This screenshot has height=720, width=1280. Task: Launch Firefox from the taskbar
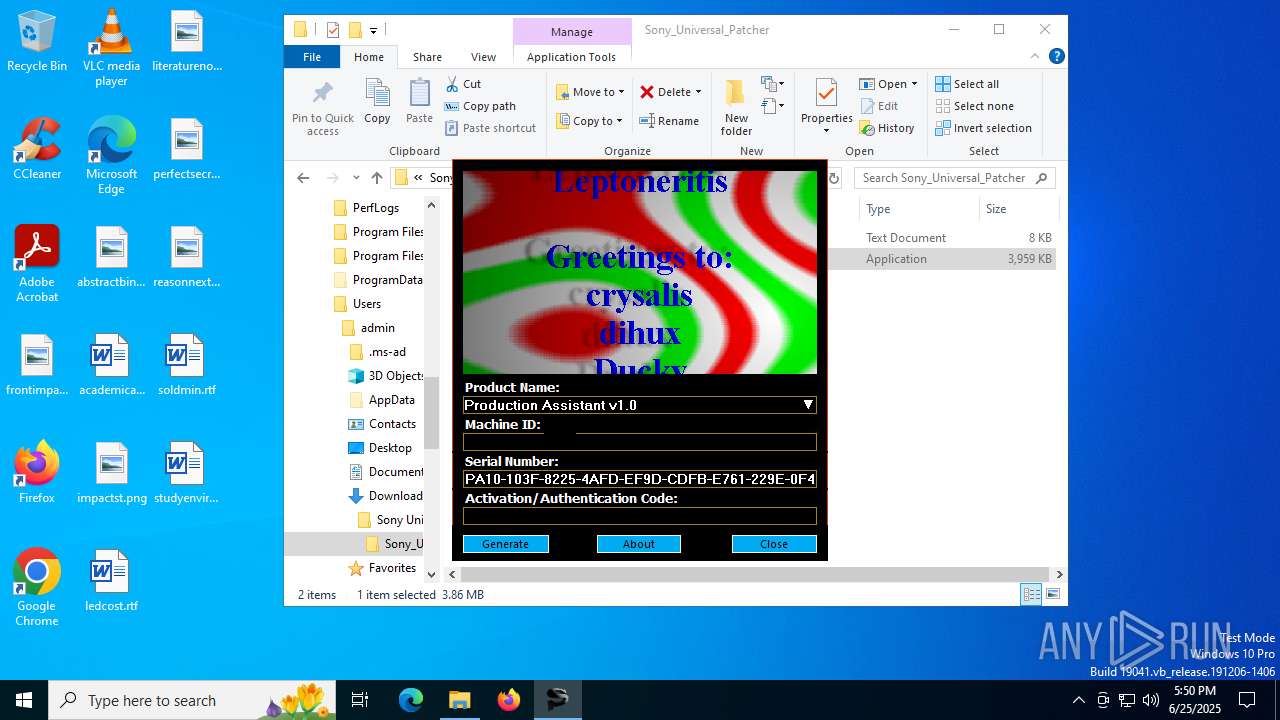point(509,700)
